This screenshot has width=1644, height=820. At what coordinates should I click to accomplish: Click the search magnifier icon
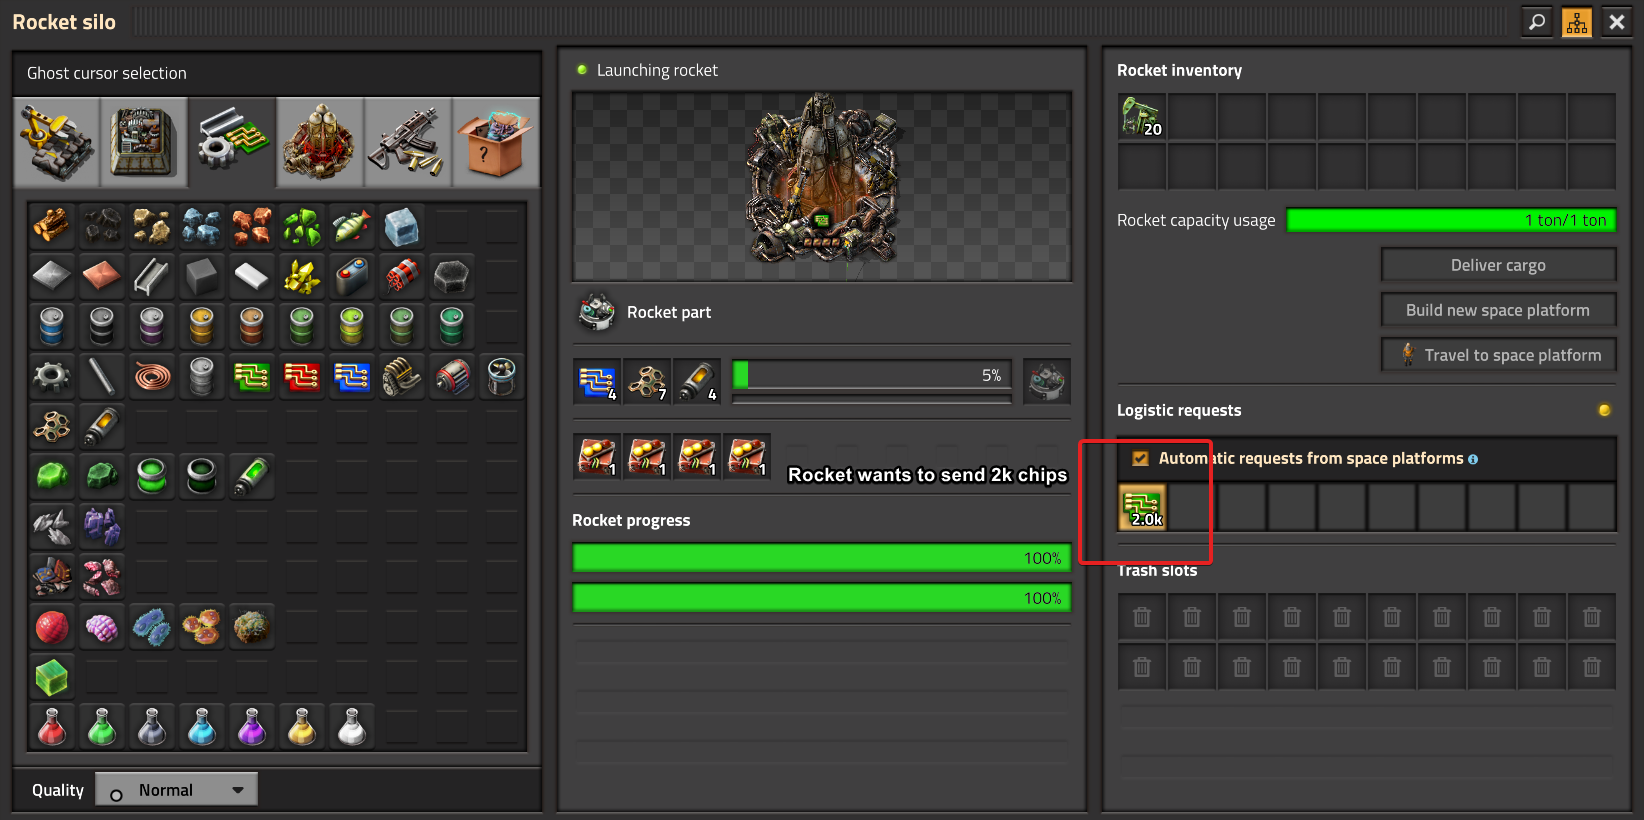click(x=1537, y=22)
